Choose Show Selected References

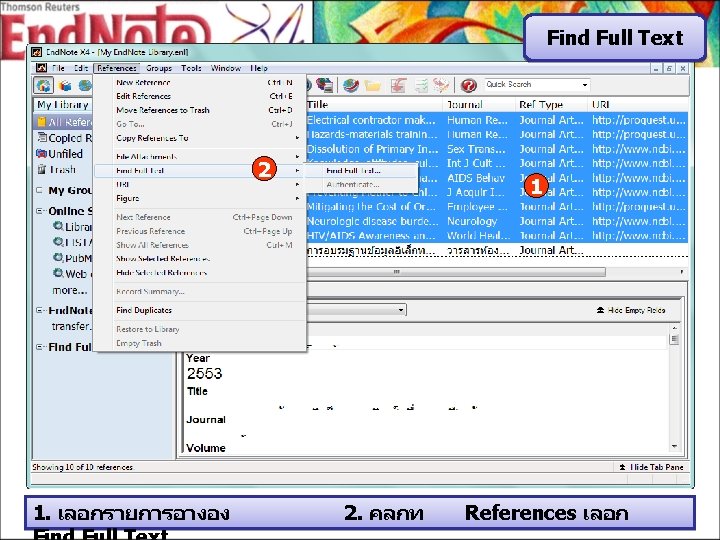200,259
